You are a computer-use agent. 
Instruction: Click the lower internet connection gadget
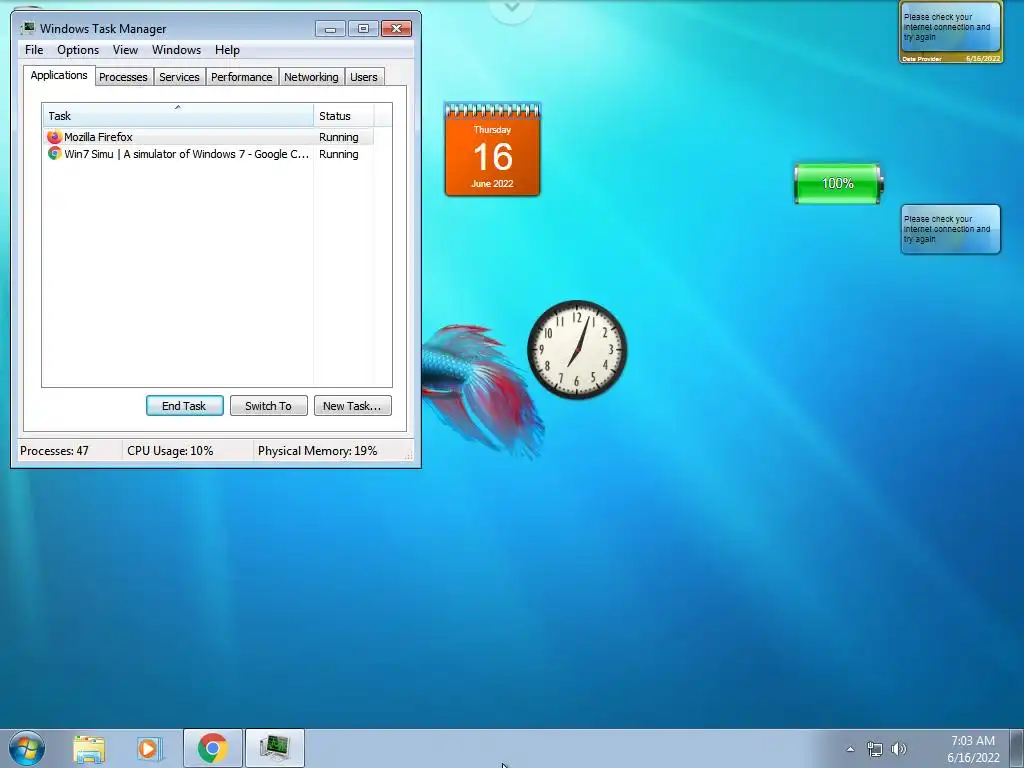950,229
